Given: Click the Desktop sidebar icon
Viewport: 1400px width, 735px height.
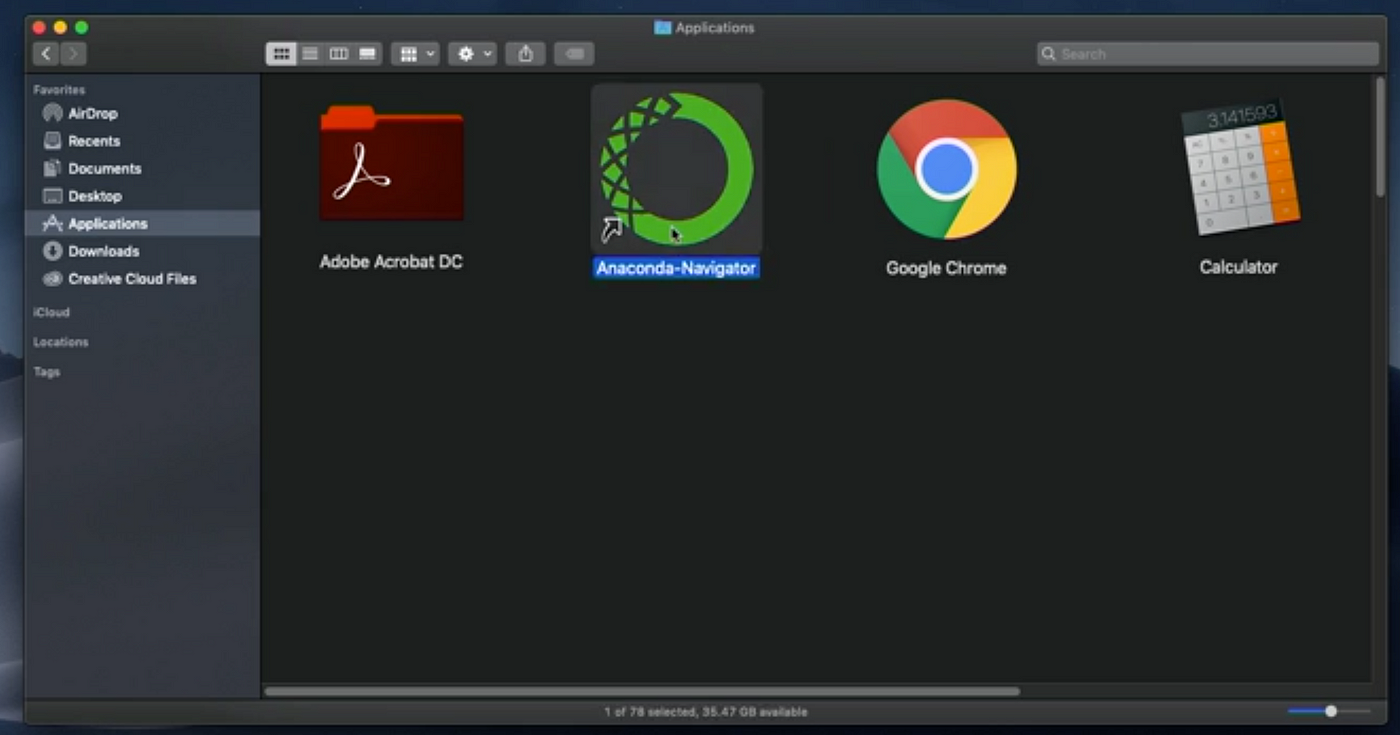Looking at the screenshot, I should point(52,196).
